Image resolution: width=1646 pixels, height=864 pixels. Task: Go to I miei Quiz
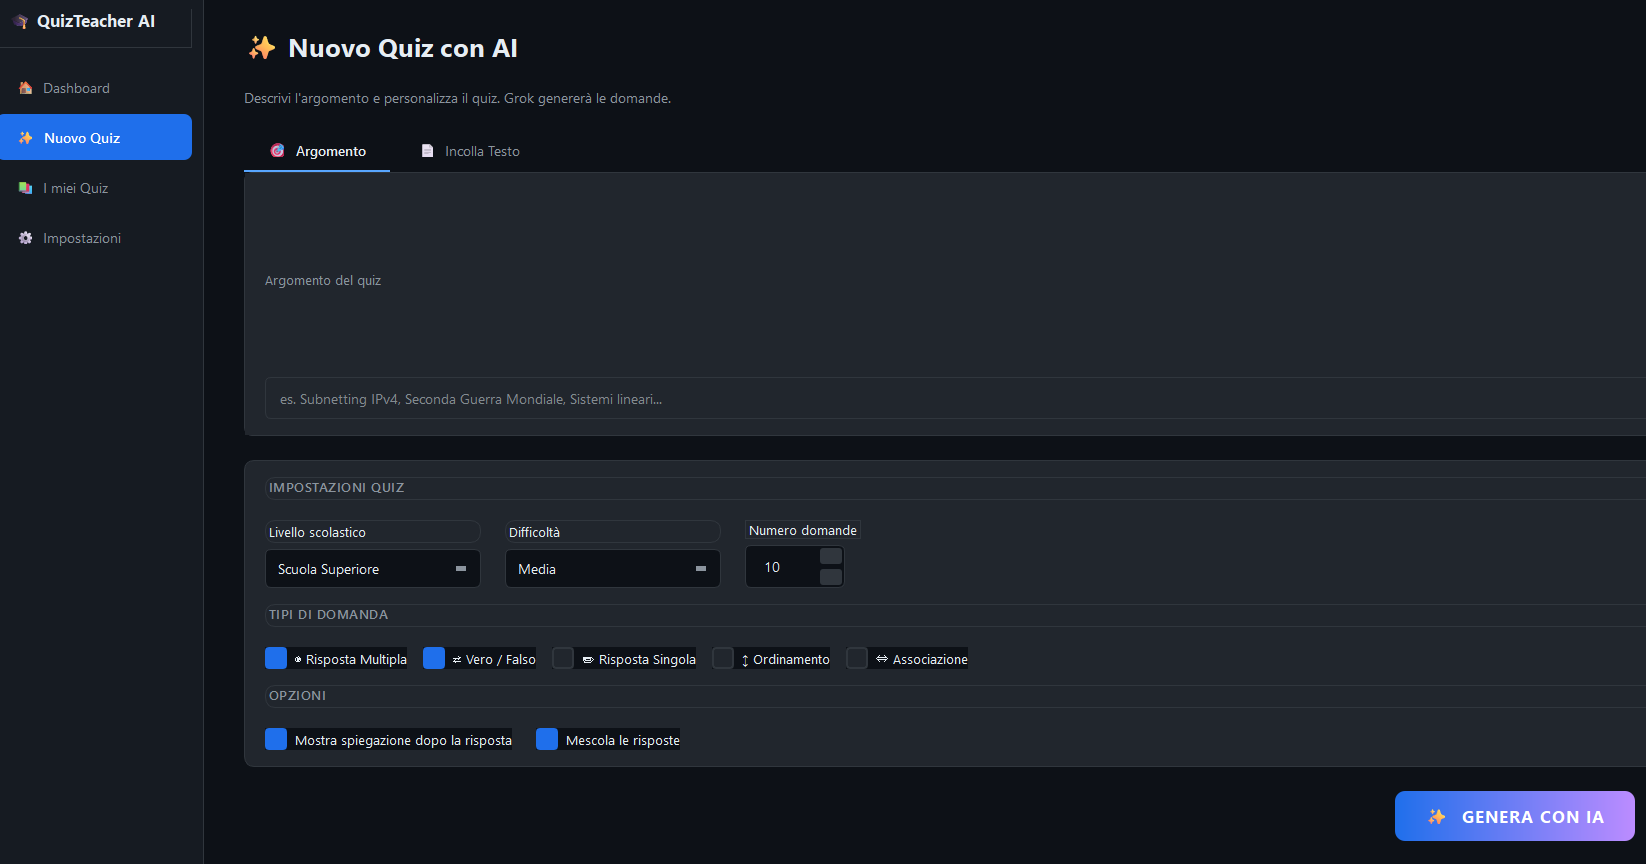click(96, 188)
